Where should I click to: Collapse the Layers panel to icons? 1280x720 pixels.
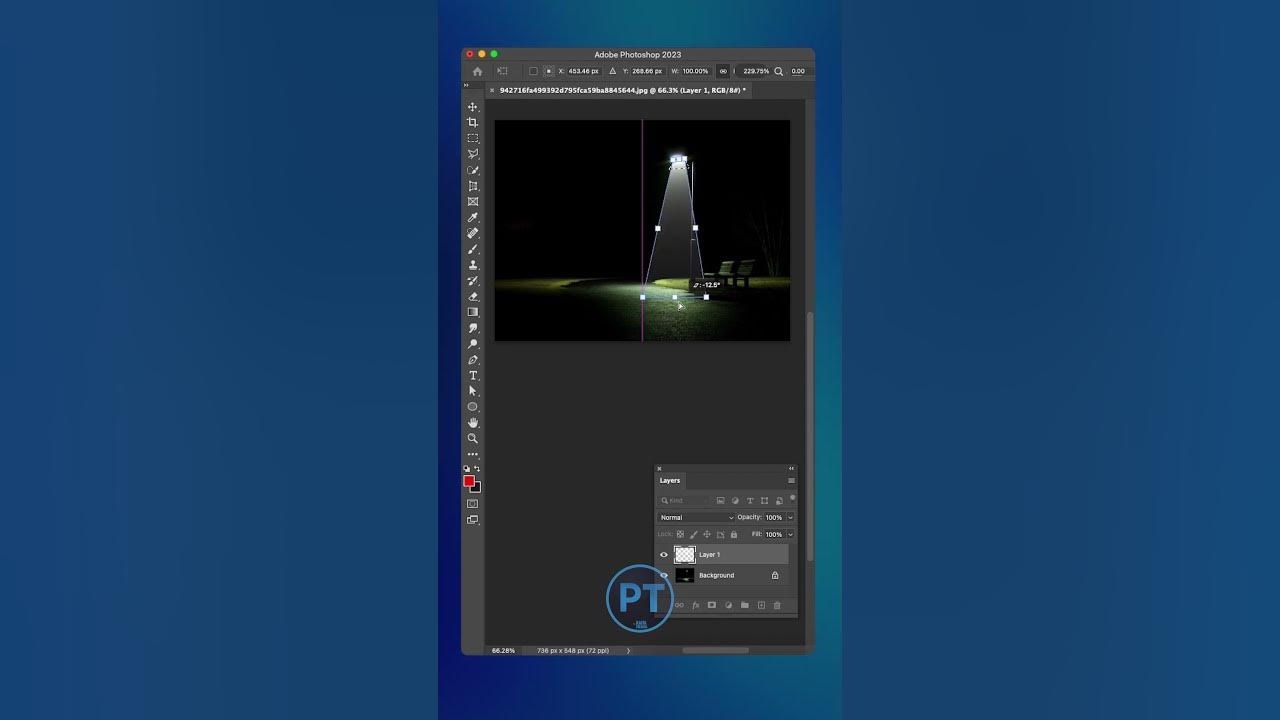pyautogui.click(x=791, y=468)
